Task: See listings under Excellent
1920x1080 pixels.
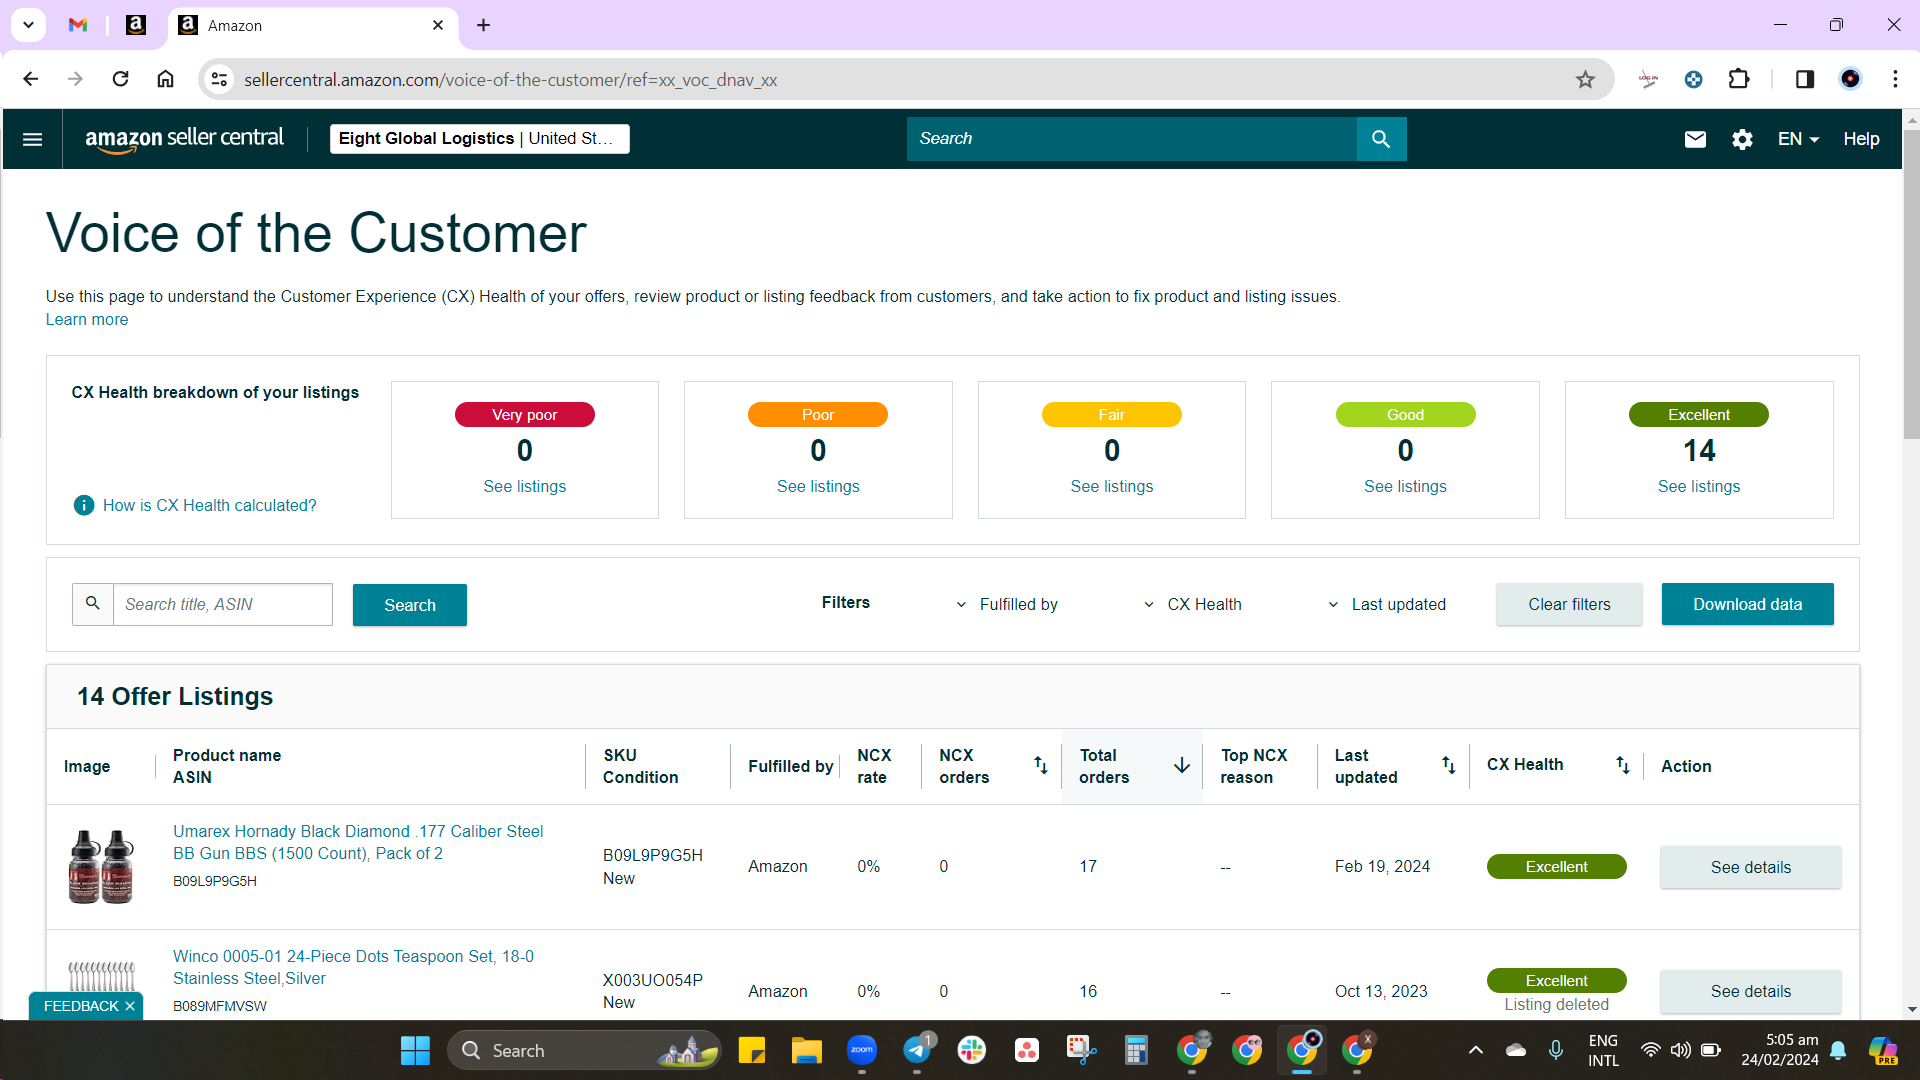Action: point(1698,486)
